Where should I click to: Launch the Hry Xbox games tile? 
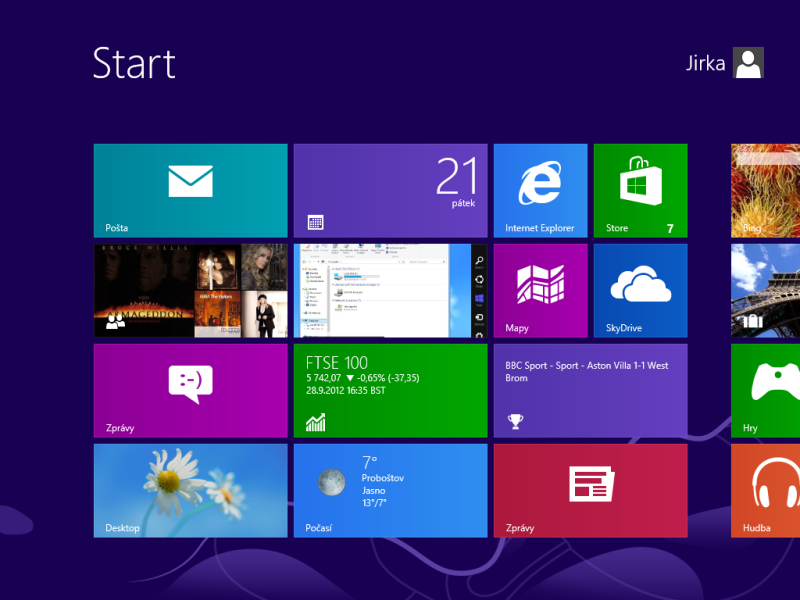tap(766, 390)
